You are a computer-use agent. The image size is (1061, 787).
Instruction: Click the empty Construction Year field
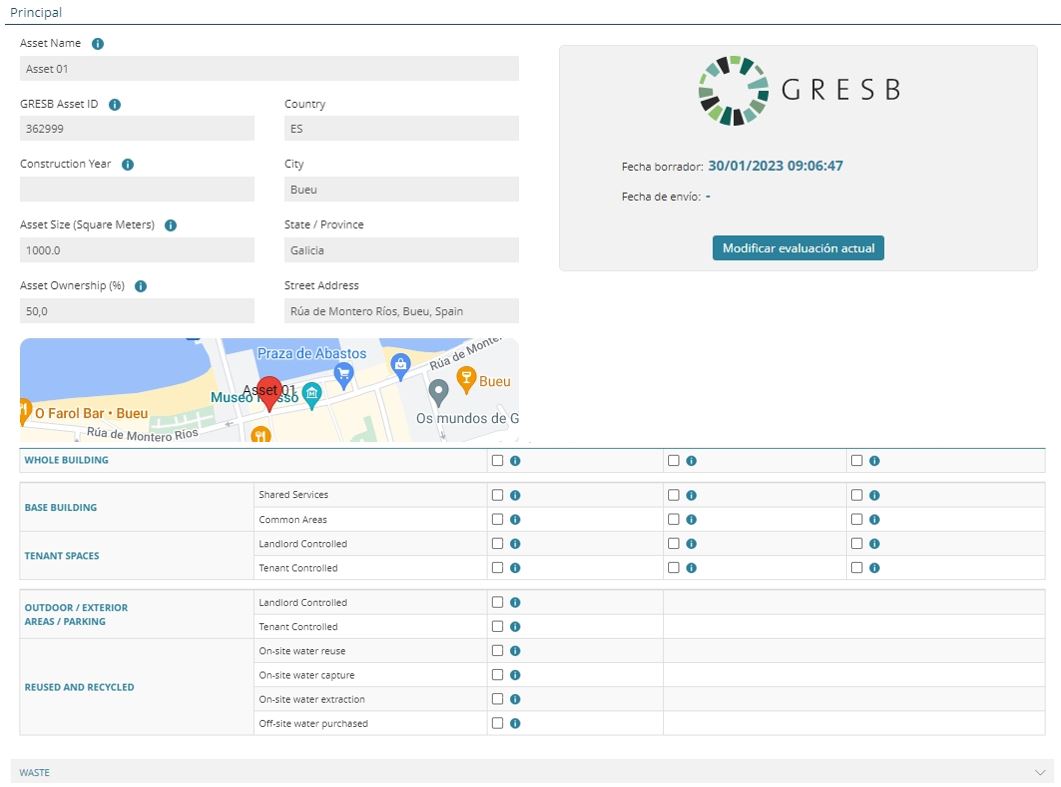coord(137,189)
